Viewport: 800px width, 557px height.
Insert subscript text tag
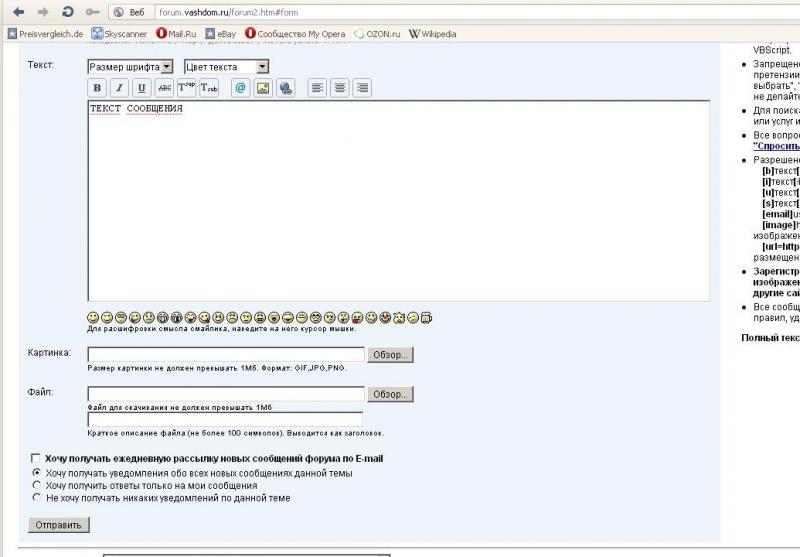click(x=209, y=88)
